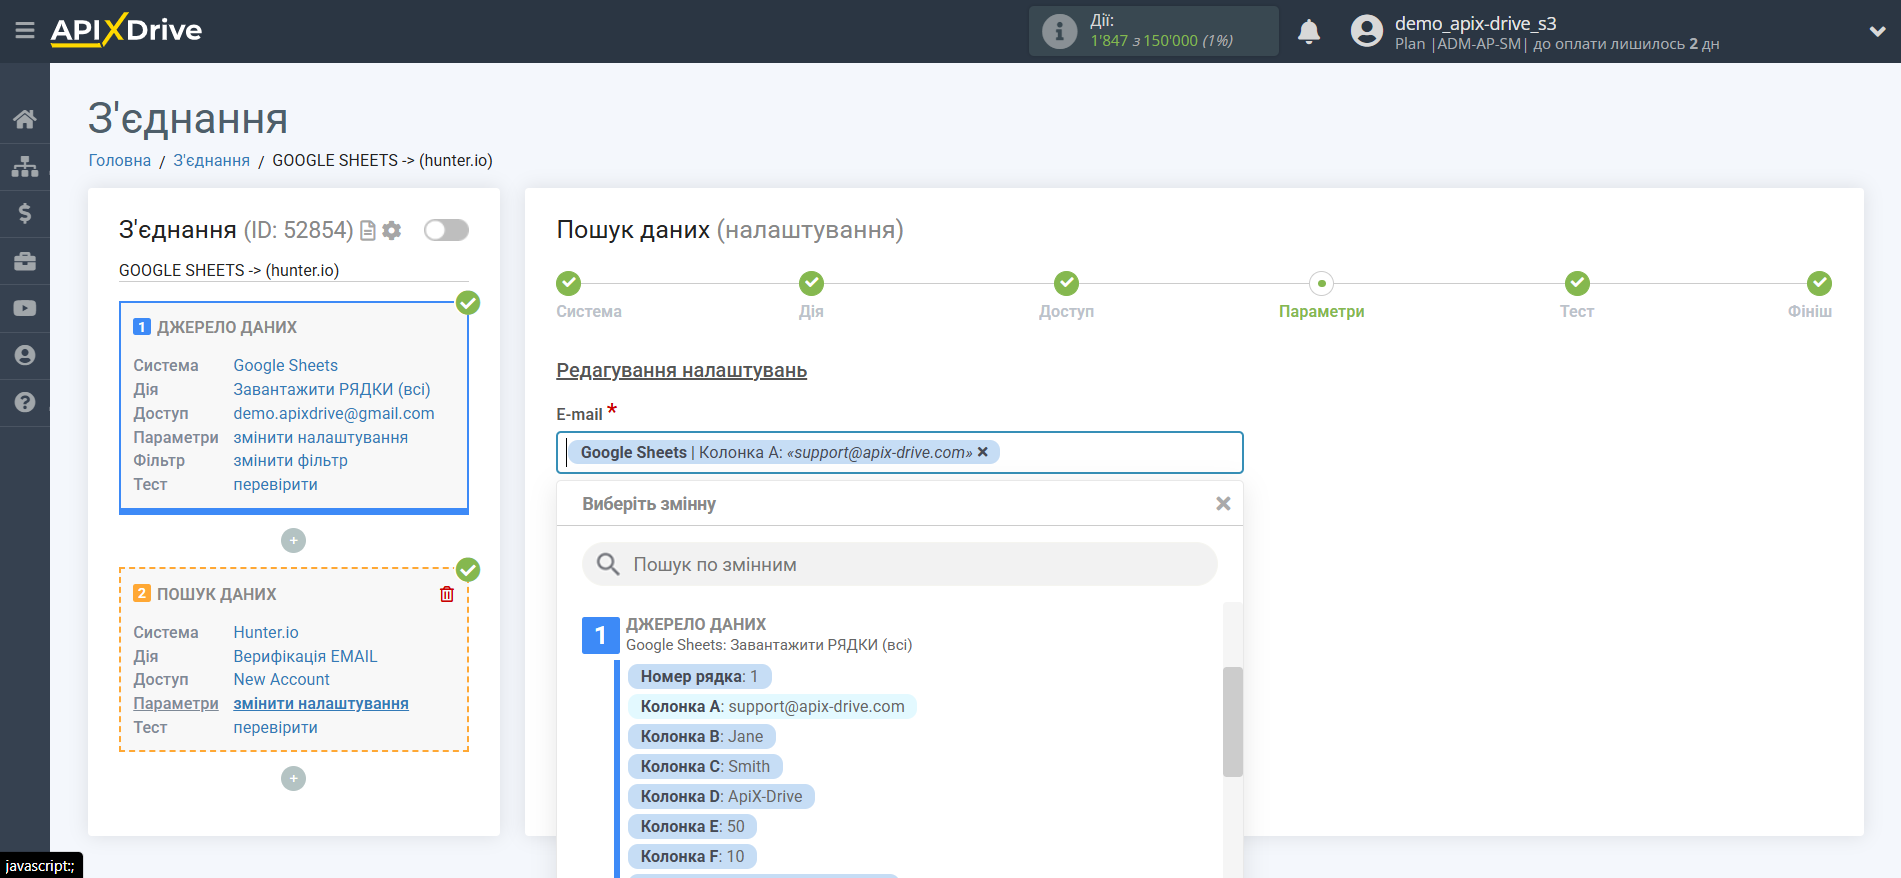Click search block перевірити link
1901x878 pixels.
(x=276, y=727)
